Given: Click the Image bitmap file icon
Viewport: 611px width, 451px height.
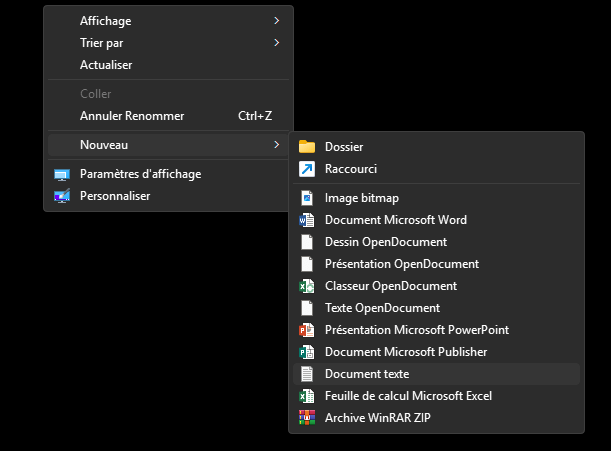Looking at the screenshot, I should point(307,198).
